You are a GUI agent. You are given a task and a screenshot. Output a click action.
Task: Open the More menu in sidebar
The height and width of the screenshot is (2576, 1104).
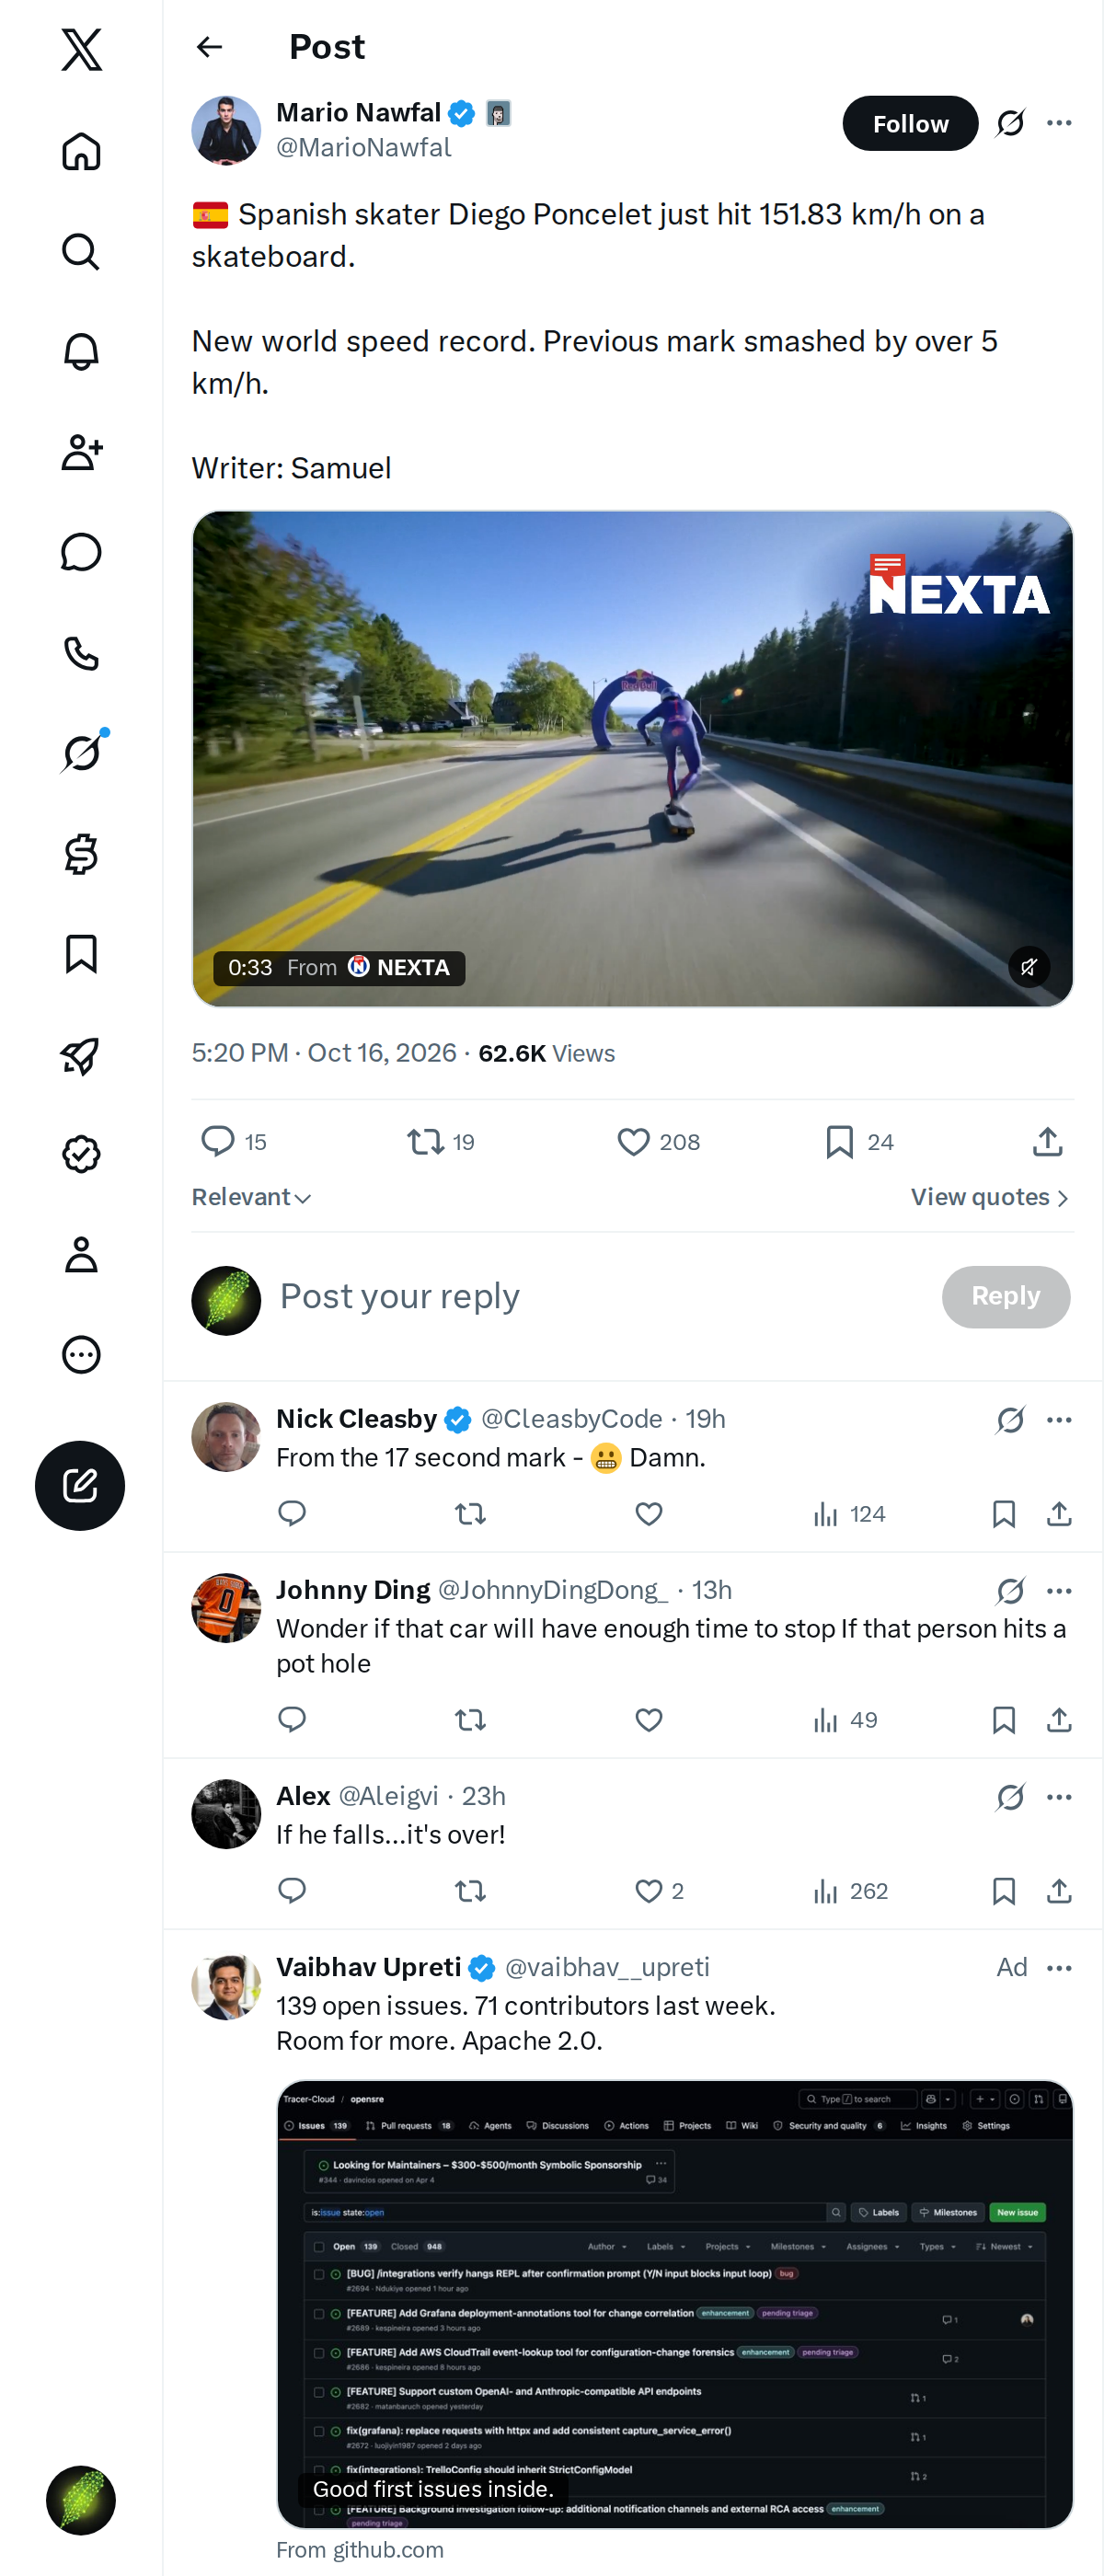click(81, 1354)
